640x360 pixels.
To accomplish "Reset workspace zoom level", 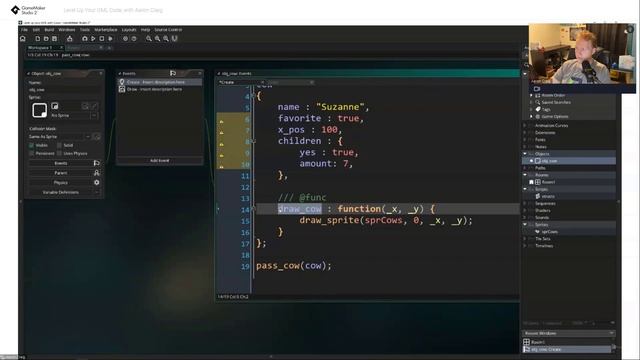I will [157, 38].
